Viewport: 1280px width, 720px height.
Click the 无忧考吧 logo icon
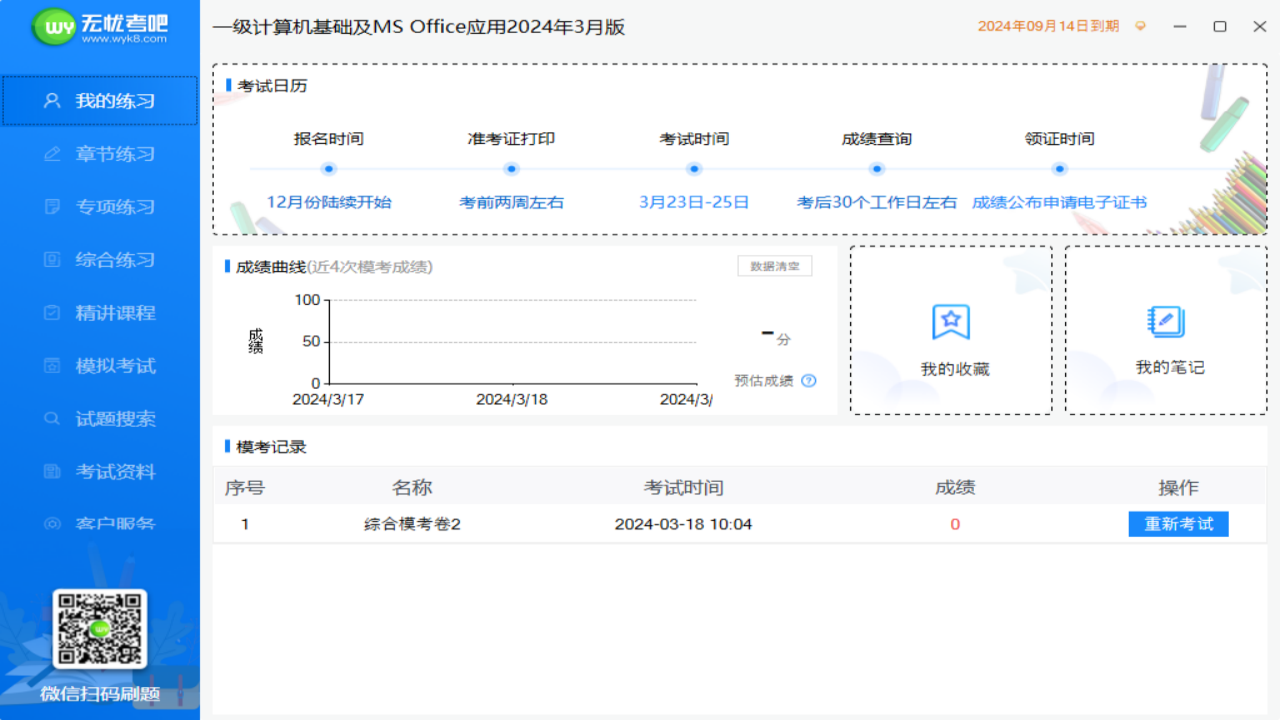tap(53, 27)
